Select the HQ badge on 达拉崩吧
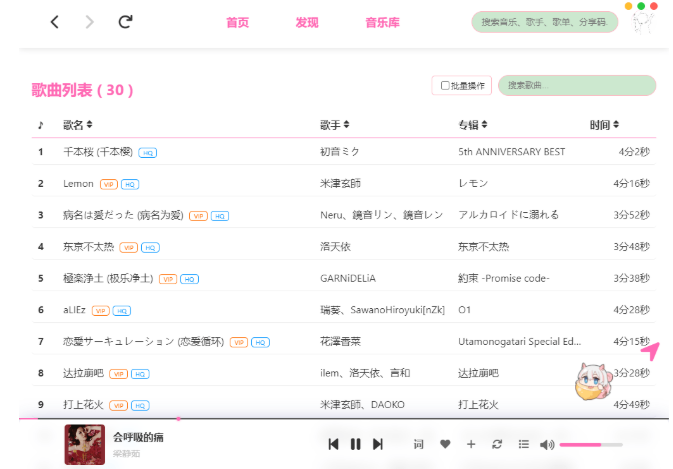This screenshot has height=469, width=673. tap(140, 374)
